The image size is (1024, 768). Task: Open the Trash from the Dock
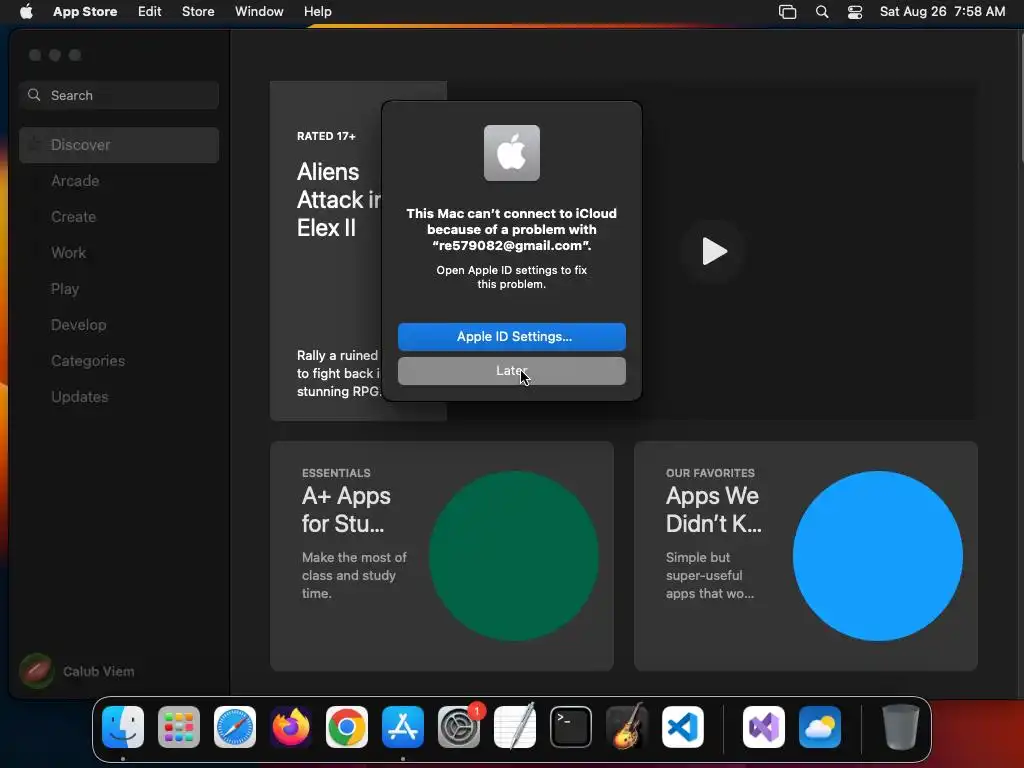coord(901,727)
